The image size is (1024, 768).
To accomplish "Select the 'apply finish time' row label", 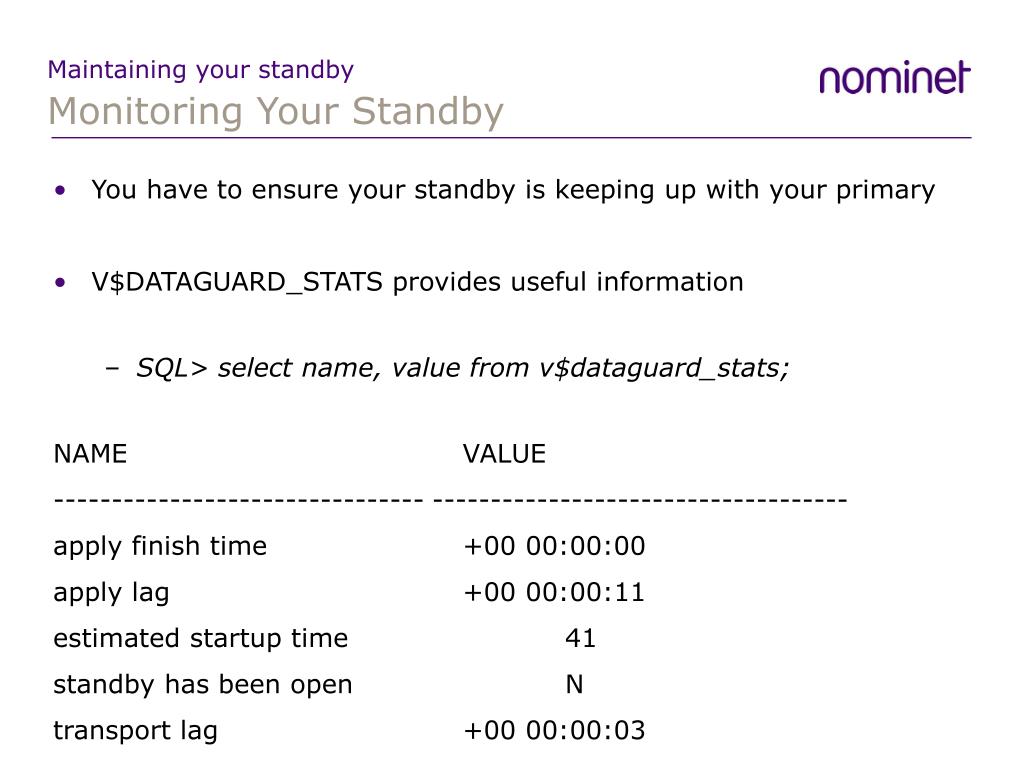I will (160, 547).
